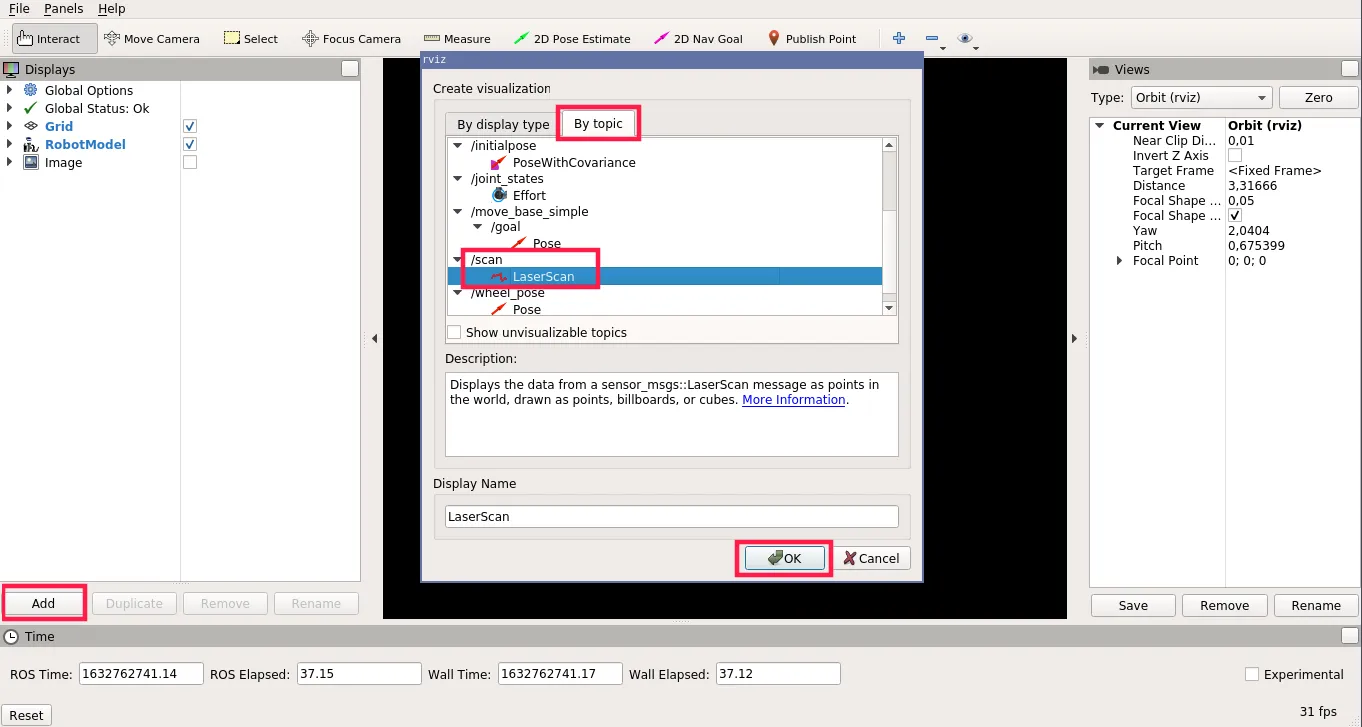Open the view Type dropdown
The width and height of the screenshot is (1362, 727).
coord(1200,98)
